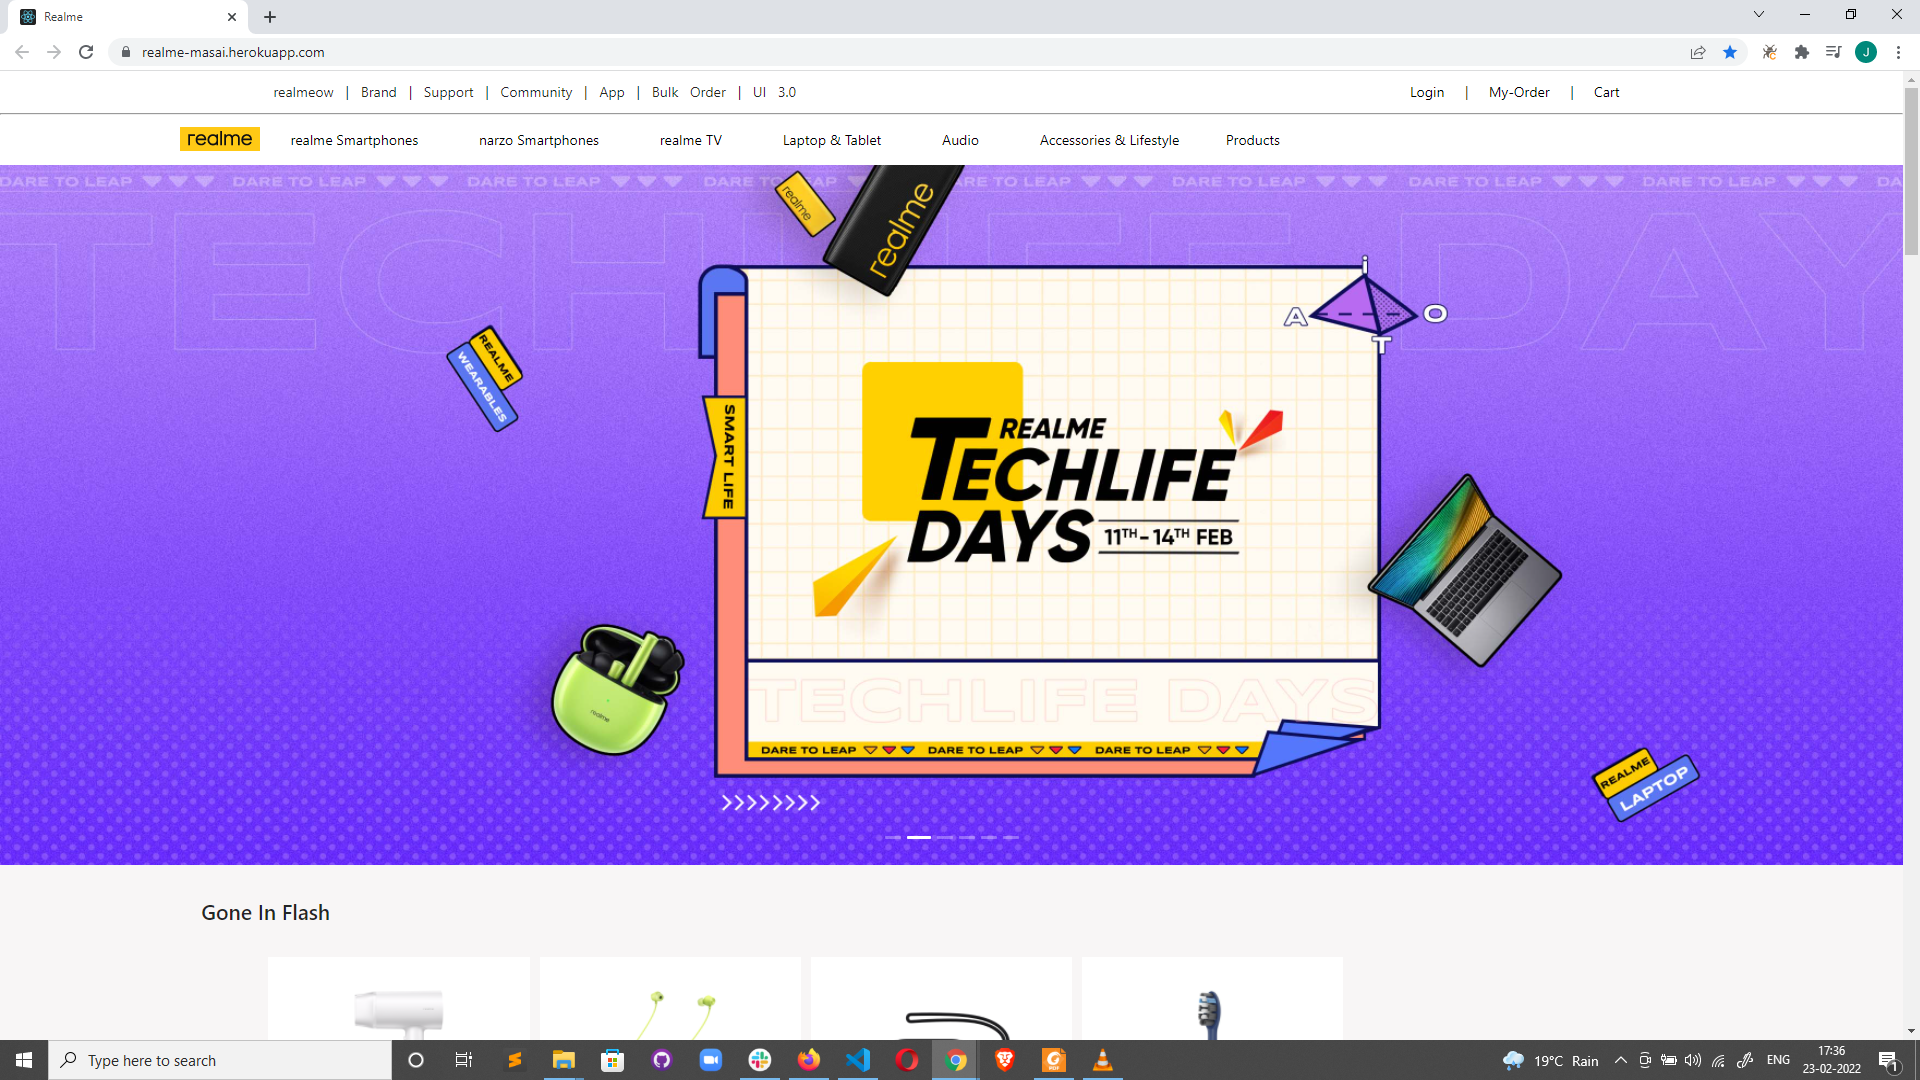Launch Visual Studio Code from taskbar
This screenshot has width=1920, height=1080.
coord(858,1060)
